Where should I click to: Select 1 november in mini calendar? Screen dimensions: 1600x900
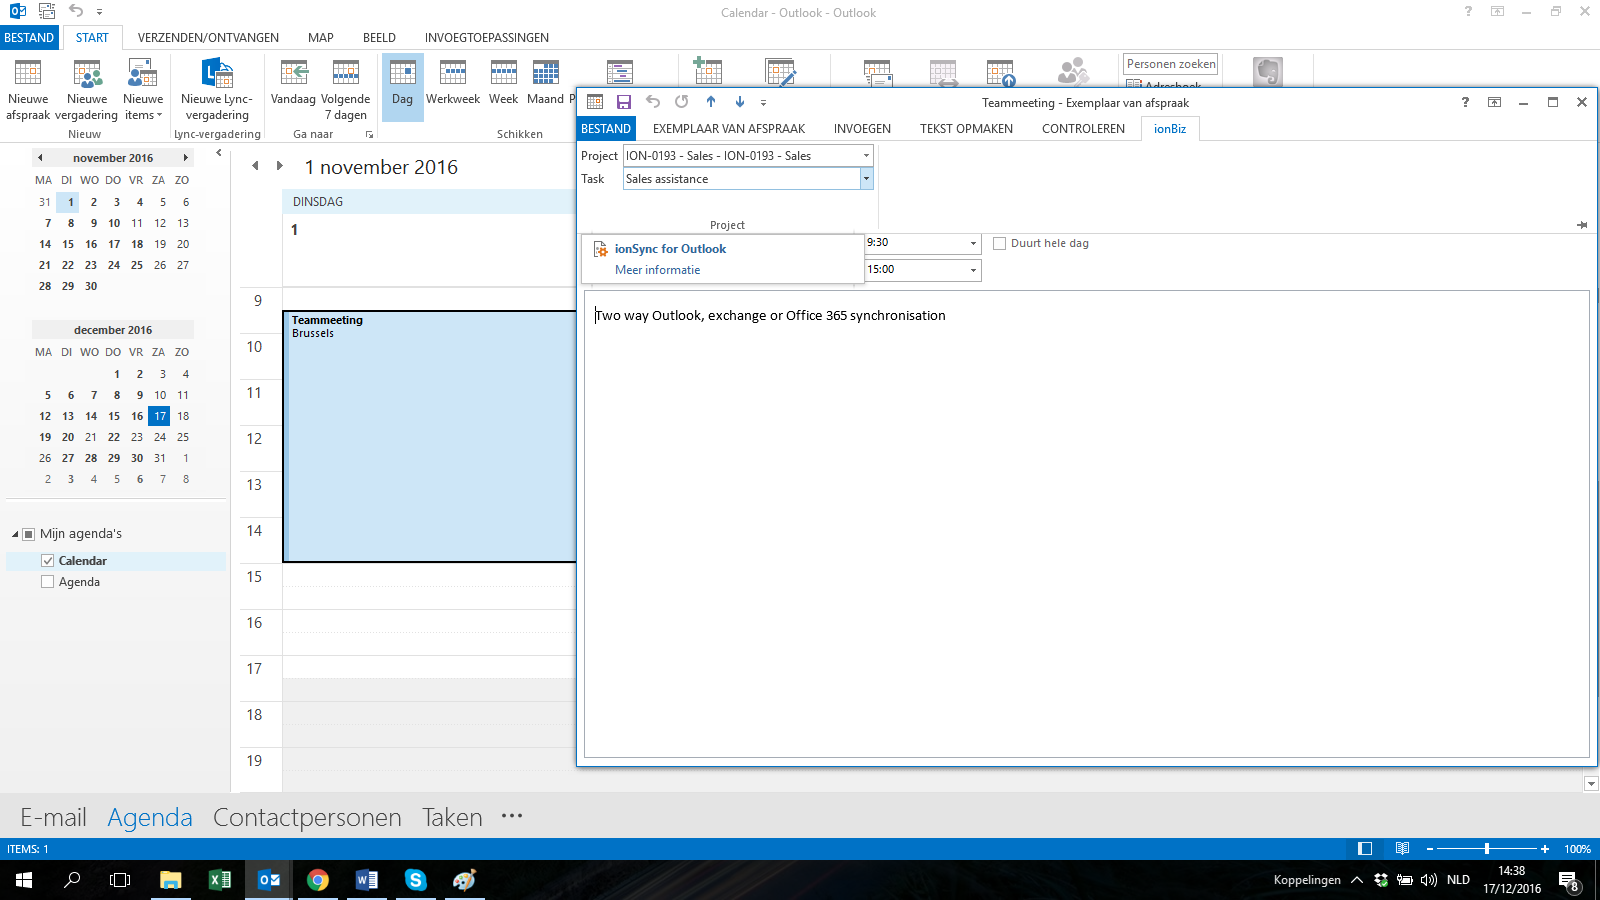click(70, 202)
